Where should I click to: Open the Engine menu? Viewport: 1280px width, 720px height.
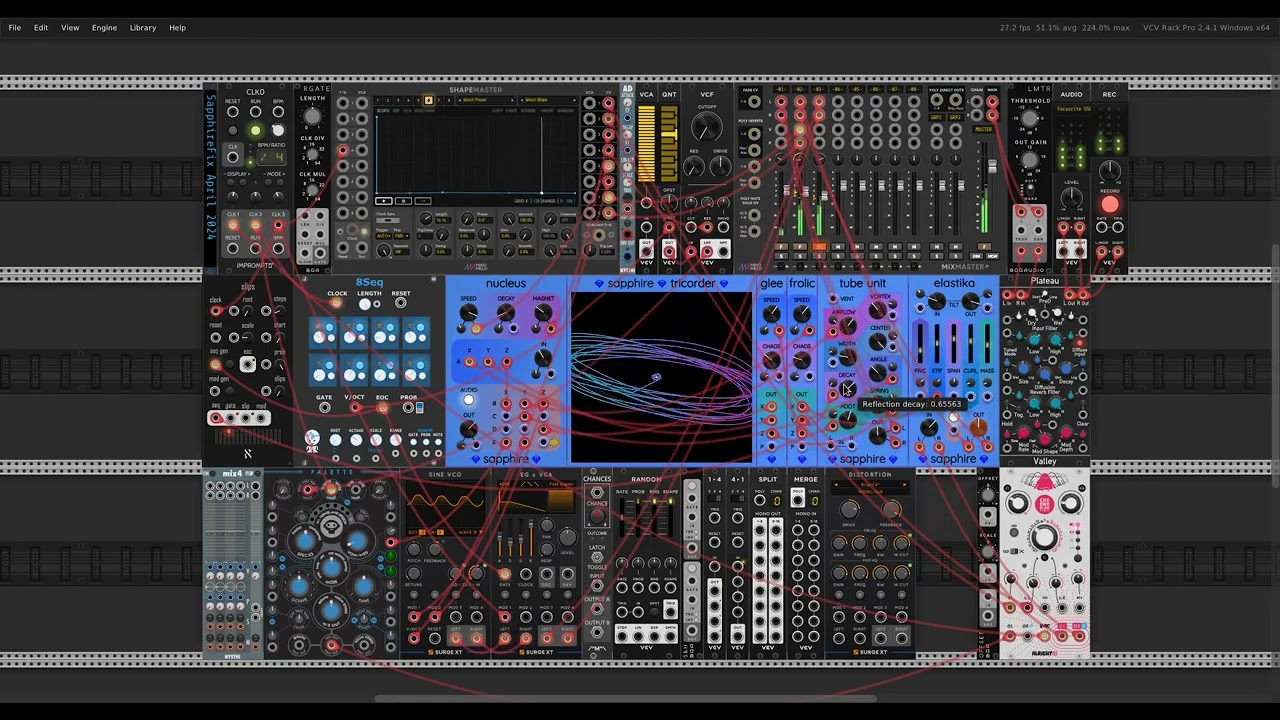tap(104, 27)
